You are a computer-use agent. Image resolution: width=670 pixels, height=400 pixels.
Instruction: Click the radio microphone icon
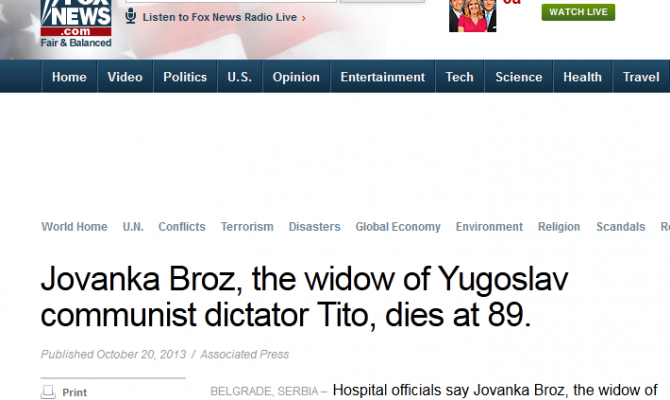click(x=131, y=17)
